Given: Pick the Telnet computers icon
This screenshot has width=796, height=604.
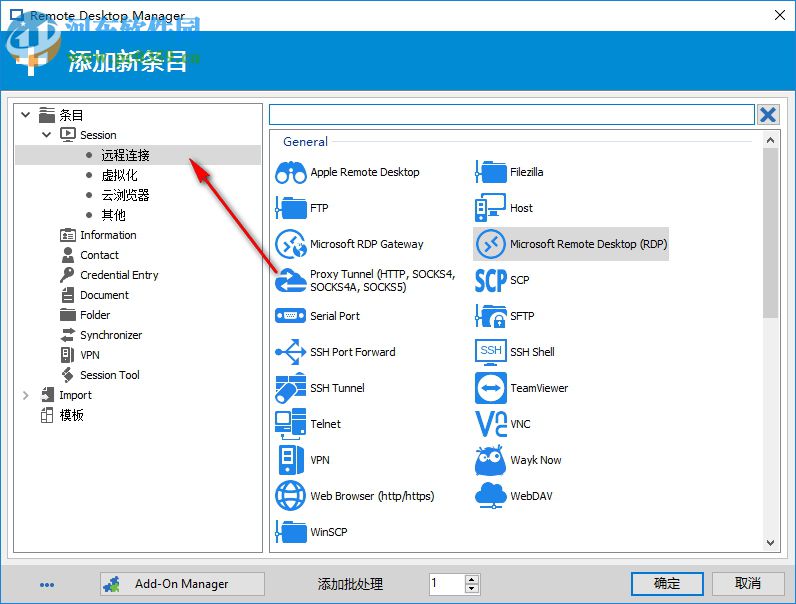Looking at the screenshot, I should [x=290, y=424].
